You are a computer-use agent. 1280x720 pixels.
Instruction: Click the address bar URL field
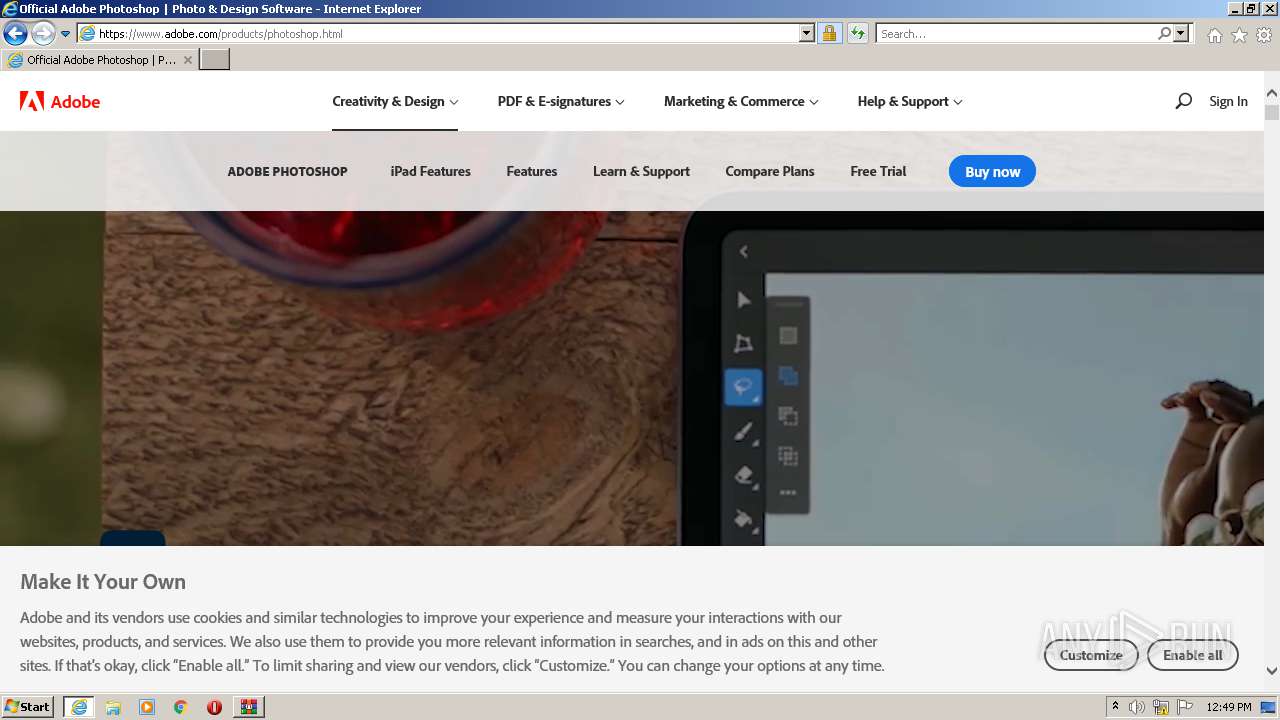pos(438,33)
